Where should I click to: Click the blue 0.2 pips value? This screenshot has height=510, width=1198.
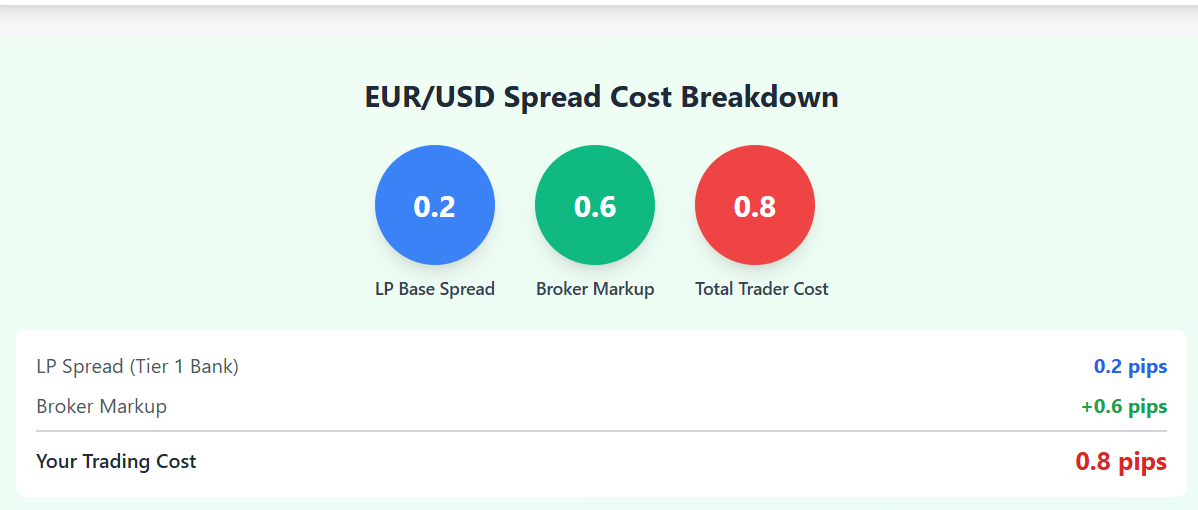(1130, 367)
